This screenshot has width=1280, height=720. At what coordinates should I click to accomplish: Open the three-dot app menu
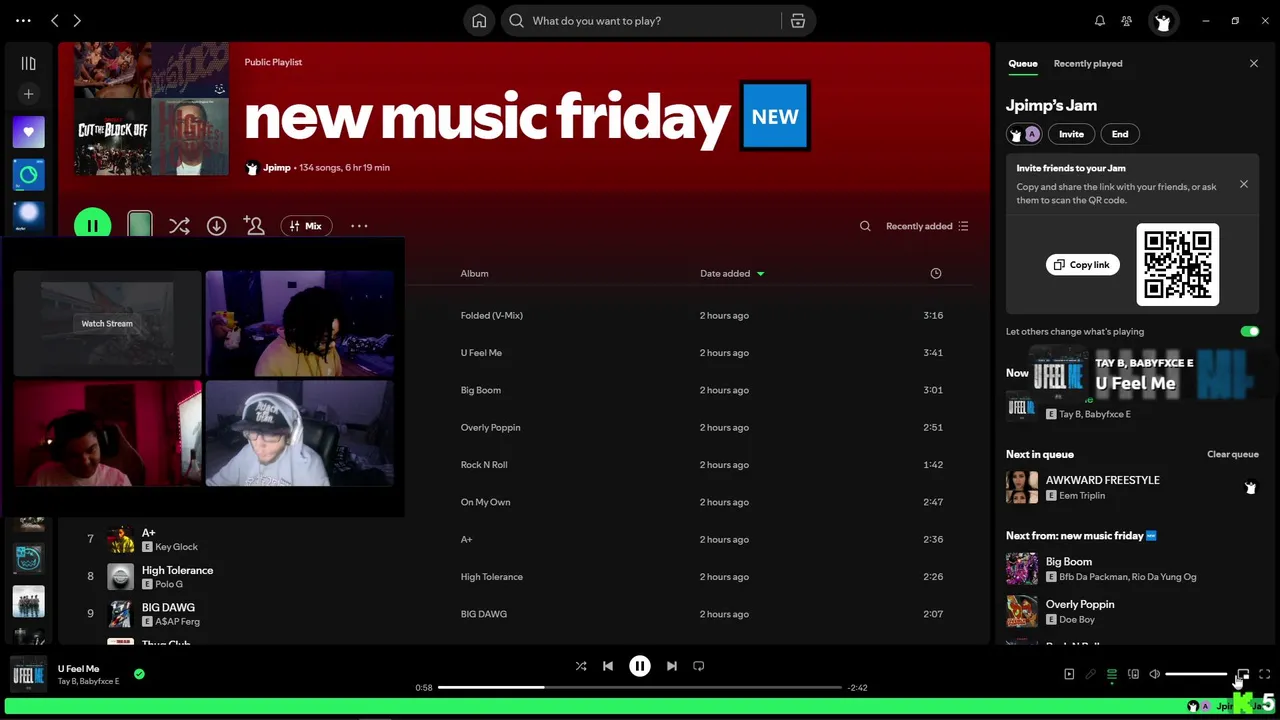23,20
